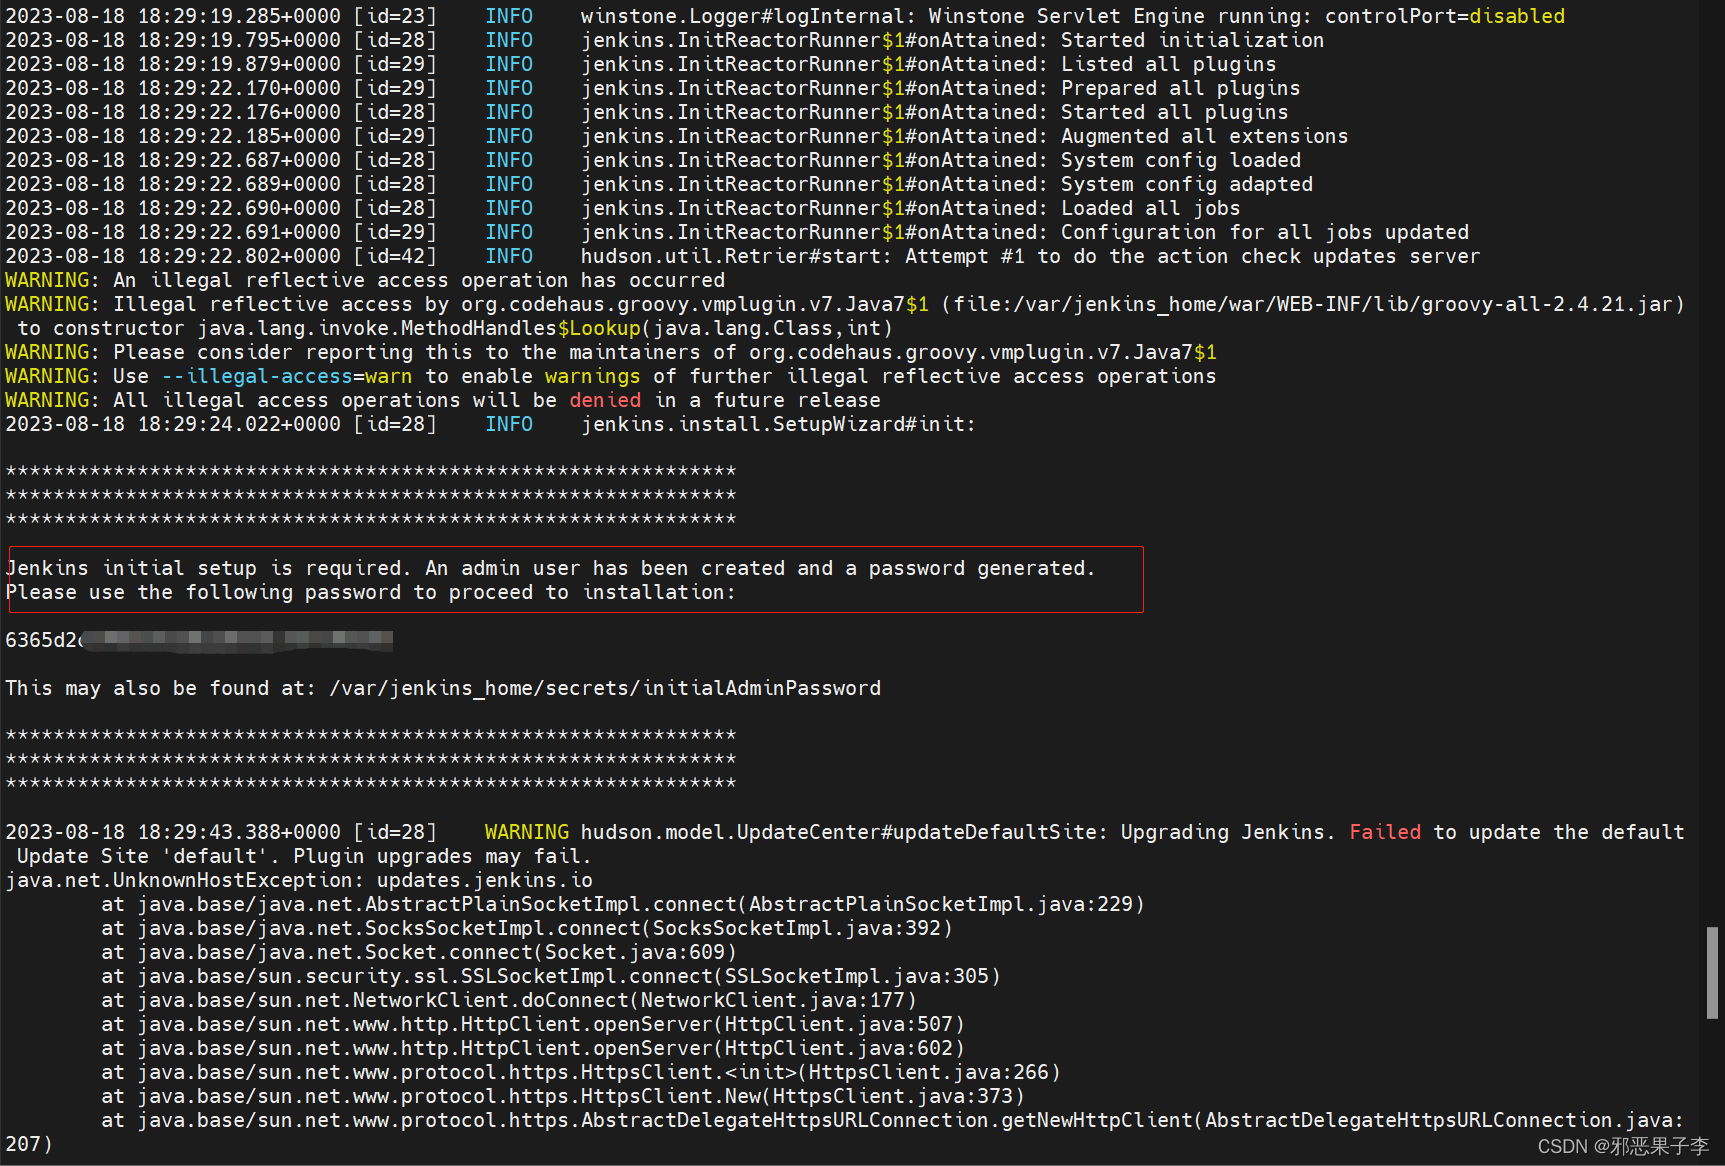Click the '/var/jenkins_home/secrets/initialAdminPassword' path
The image size is (1725, 1166).
(605, 688)
